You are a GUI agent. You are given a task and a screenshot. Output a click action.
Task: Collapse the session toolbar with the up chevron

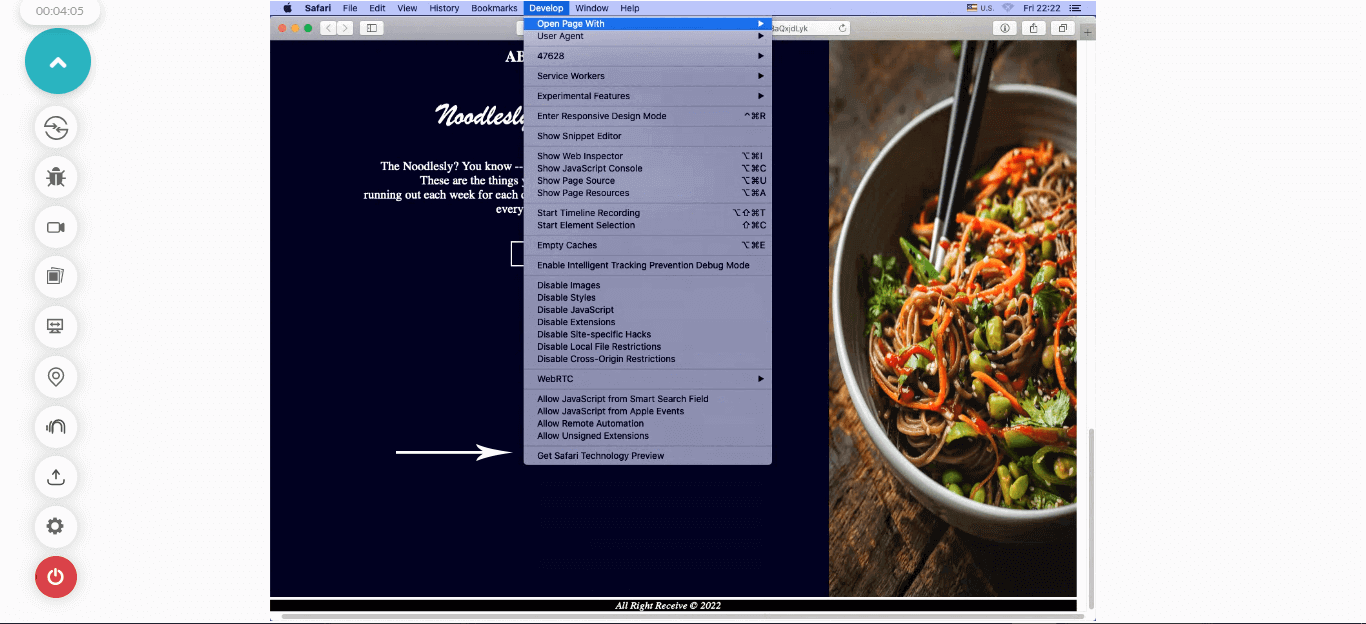point(58,61)
